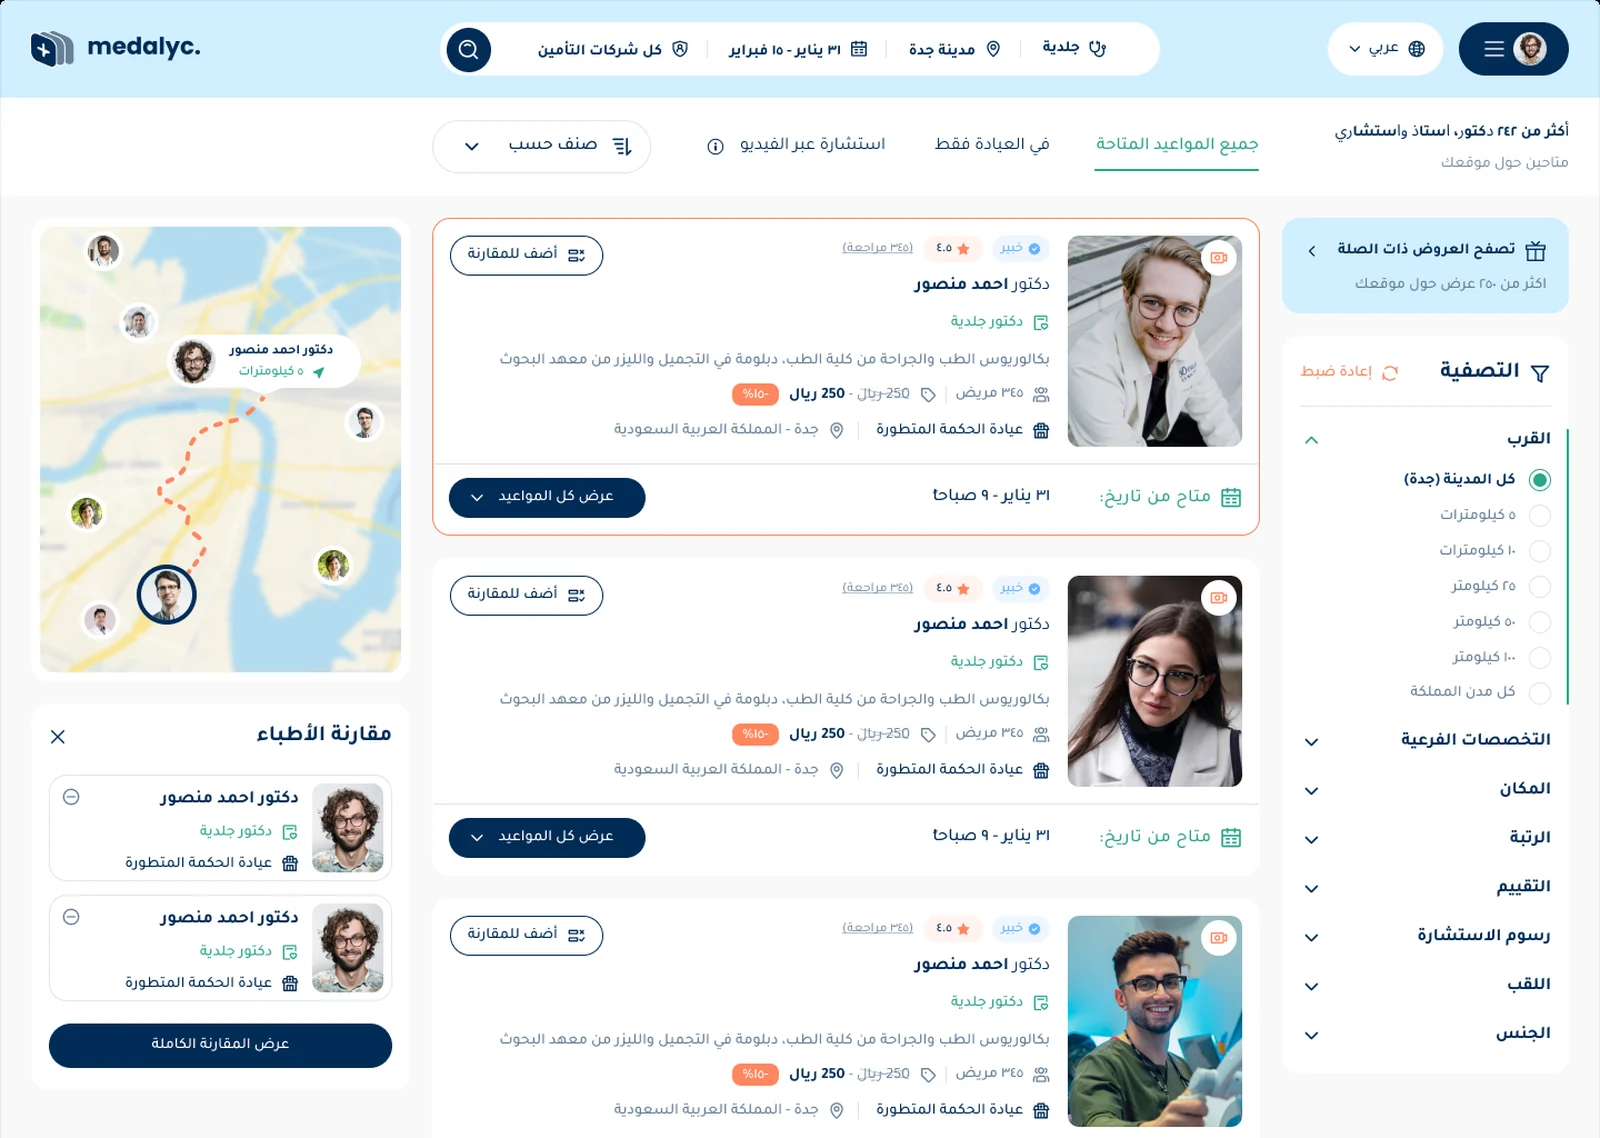Click the calendar icon beside first متاح من تاريخ
Screen dimensions: 1600x1138
1231,497
